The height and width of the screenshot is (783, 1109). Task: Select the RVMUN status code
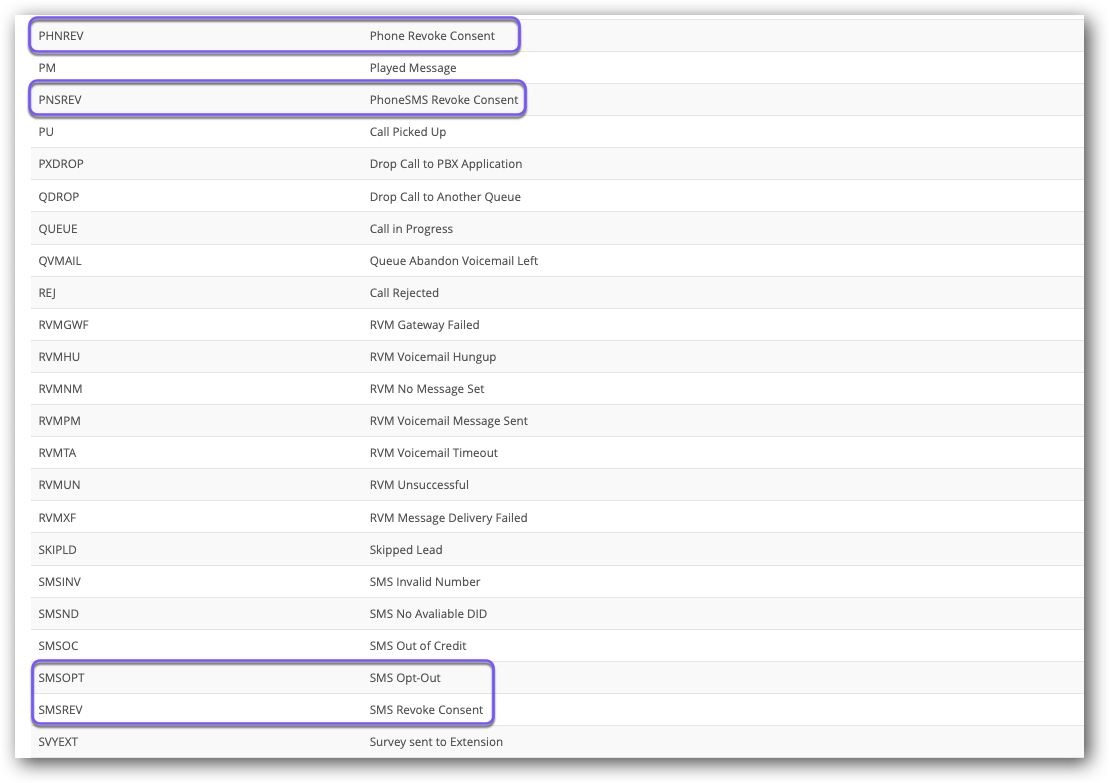[x=59, y=485]
